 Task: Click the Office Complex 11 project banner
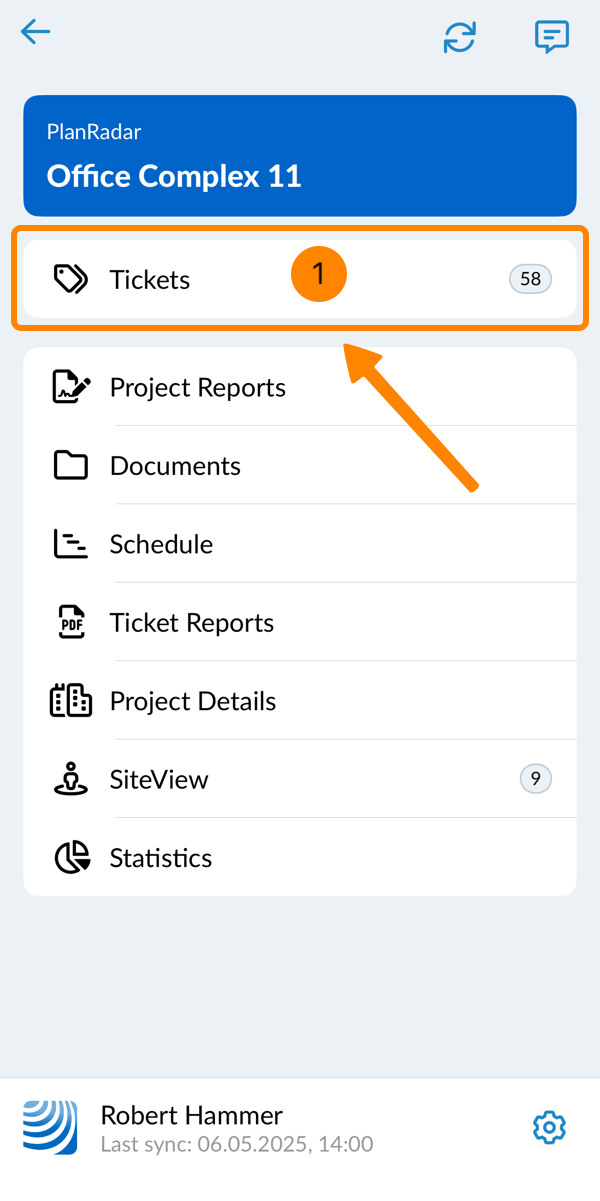click(300, 156)
